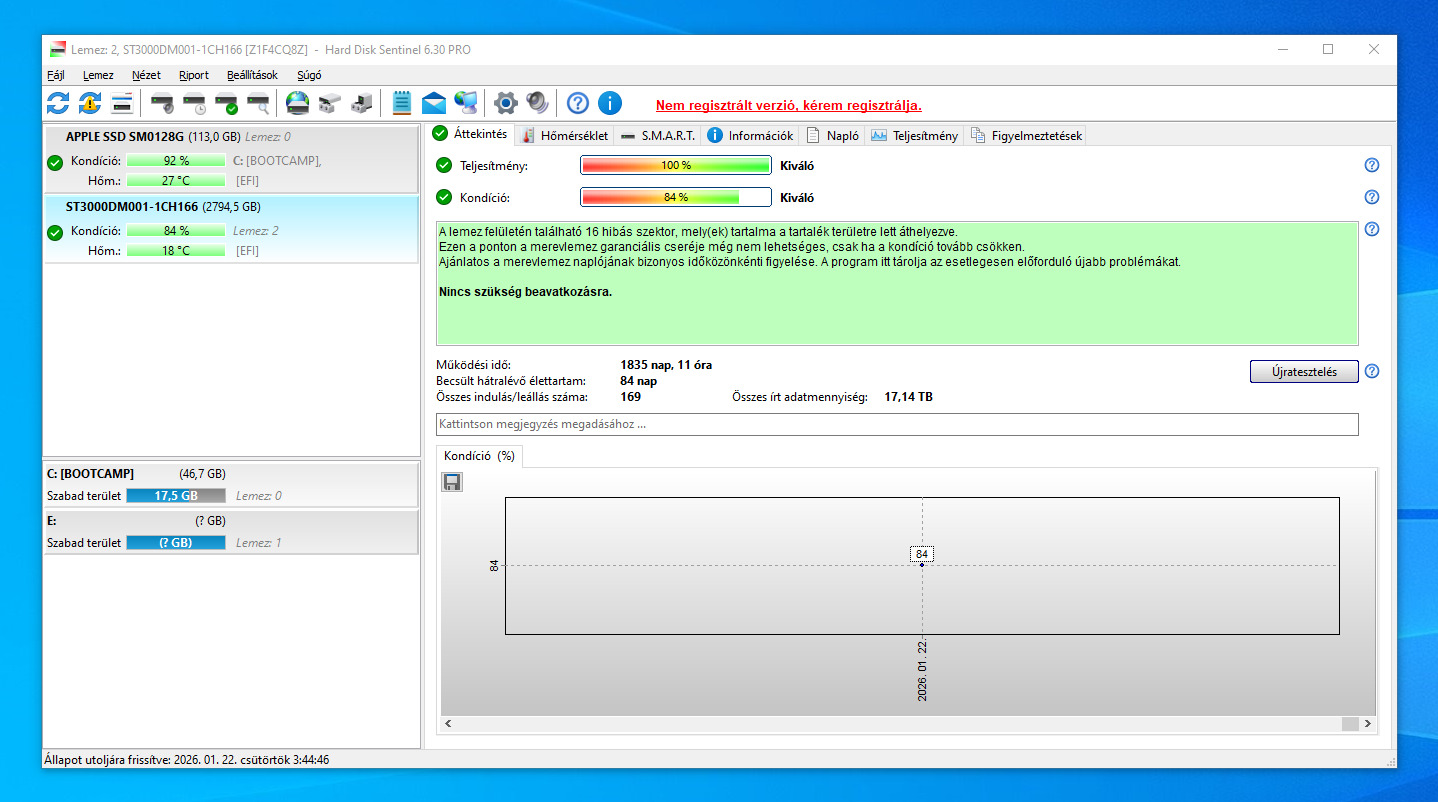
Task: Open the S.M.A.R.T. tab
Action: [658, 135]
